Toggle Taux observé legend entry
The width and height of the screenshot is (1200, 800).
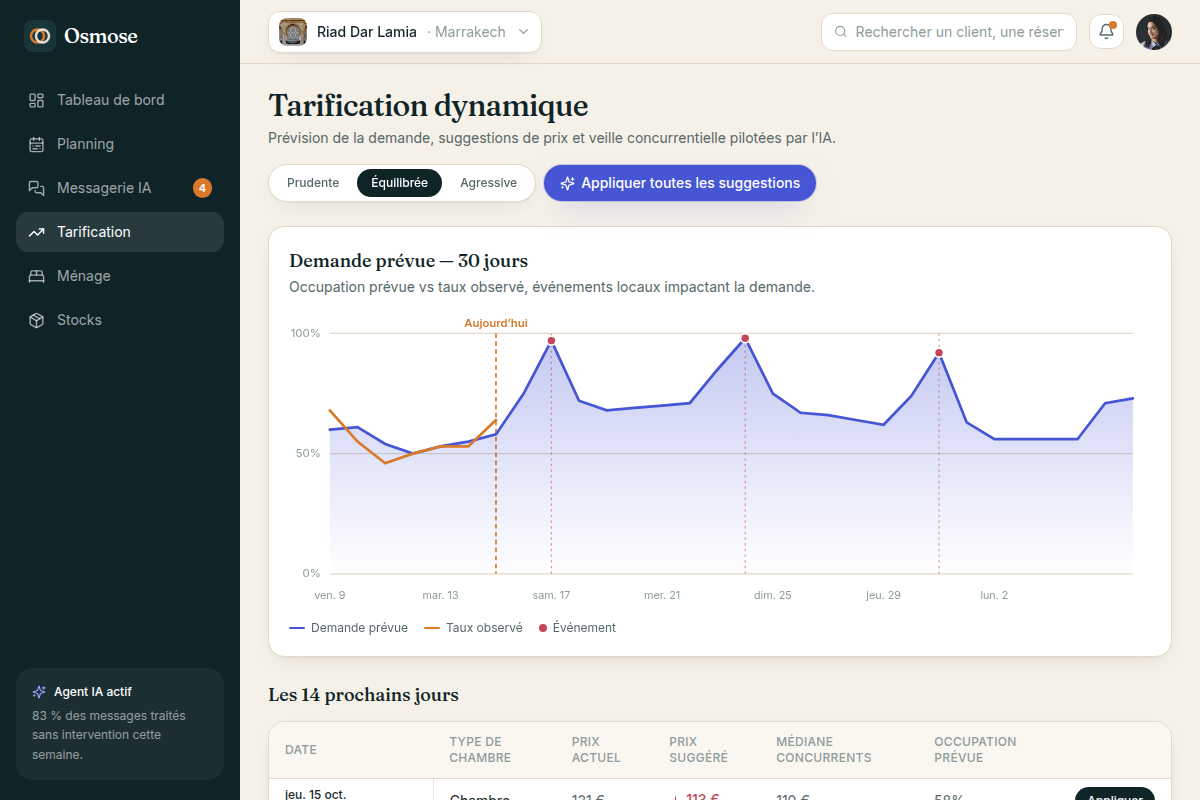474,628
